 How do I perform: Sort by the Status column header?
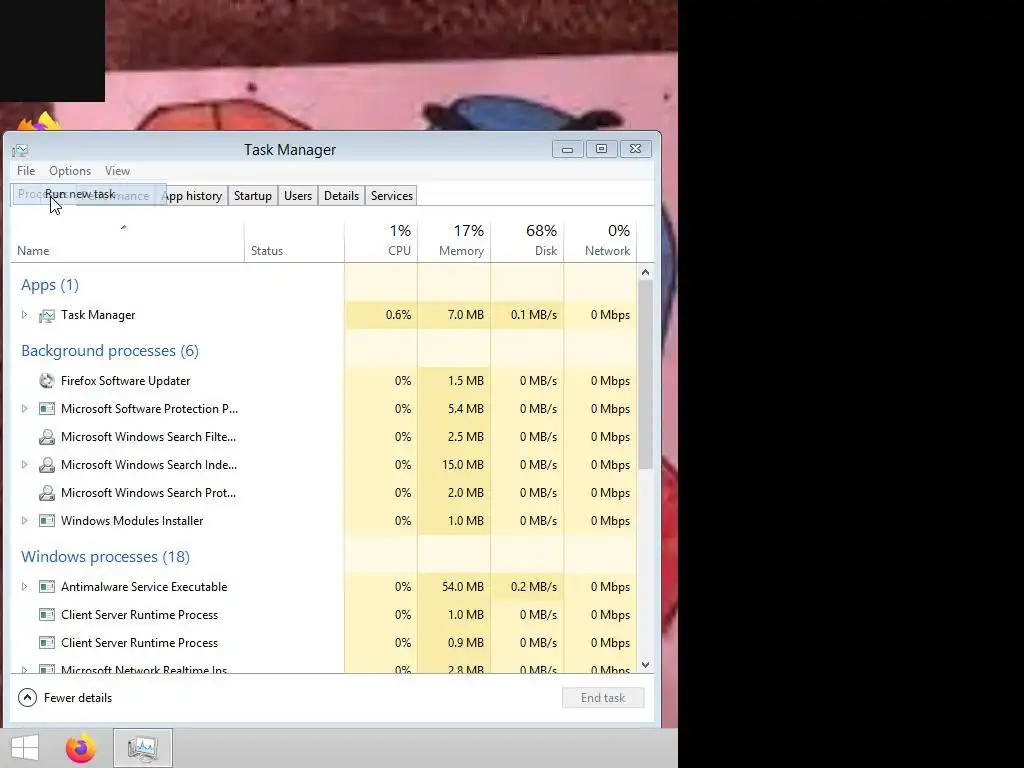(294, 242)
